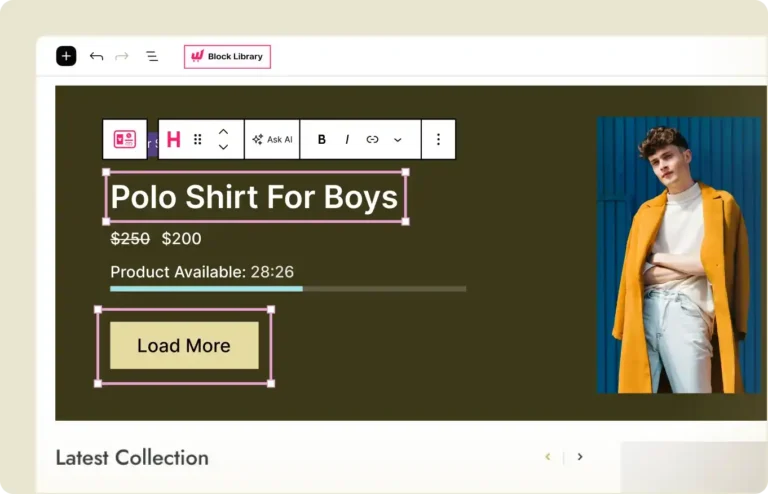Select the Polo Shirt For Boys heading
The image size is (768, 494).
255,197
